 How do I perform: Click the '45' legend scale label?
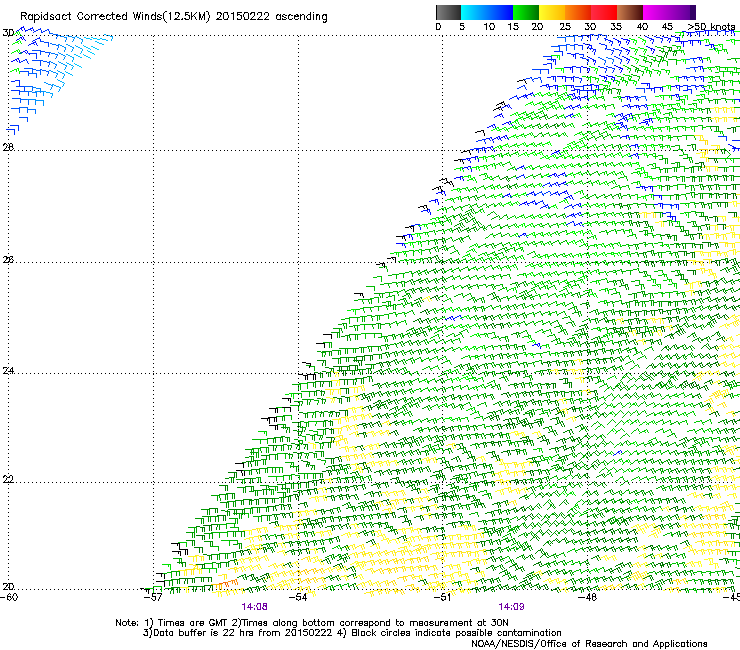point(667,27)
